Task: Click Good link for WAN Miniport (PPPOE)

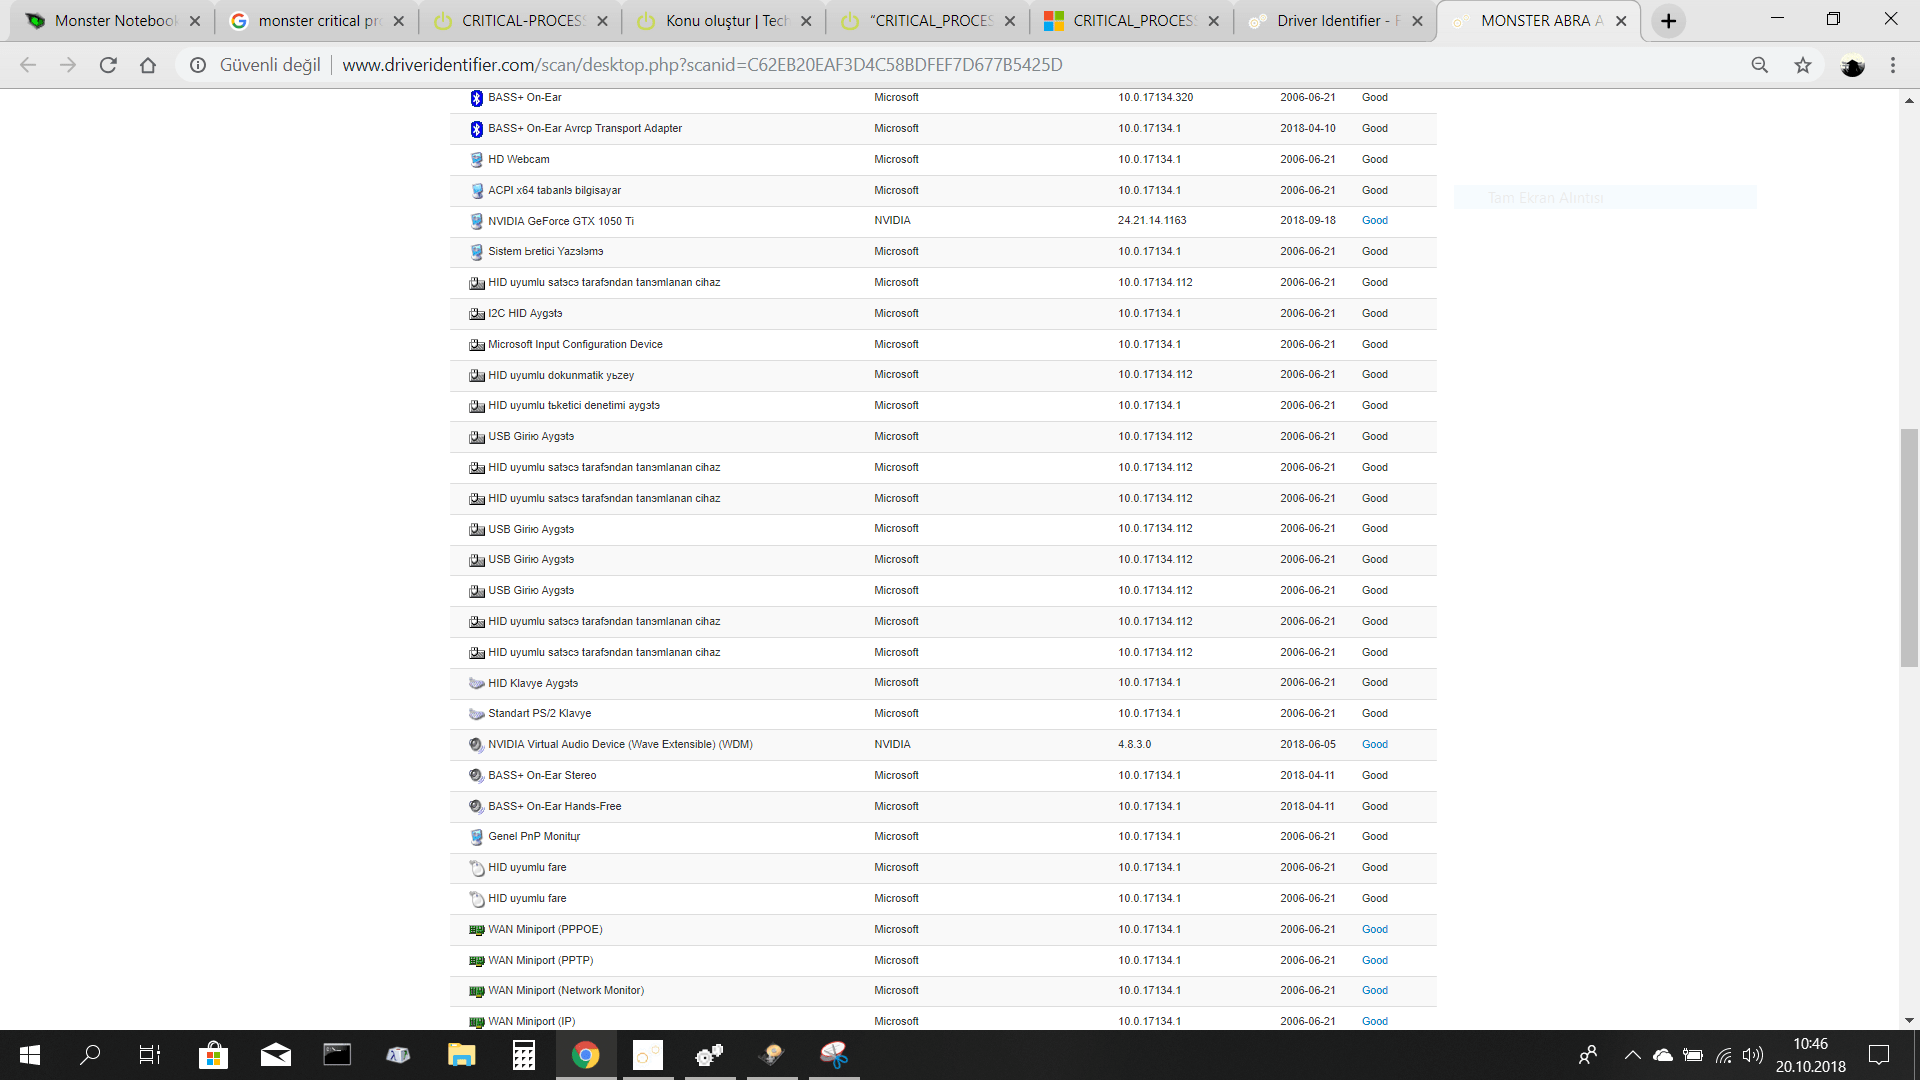Action: point(1374,929)
